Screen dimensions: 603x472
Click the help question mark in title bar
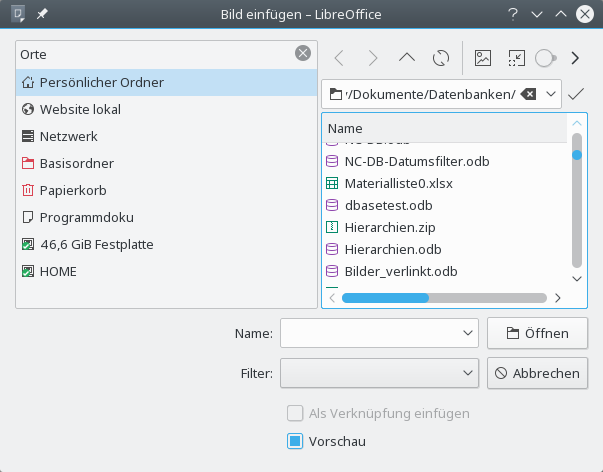[513, 14]
